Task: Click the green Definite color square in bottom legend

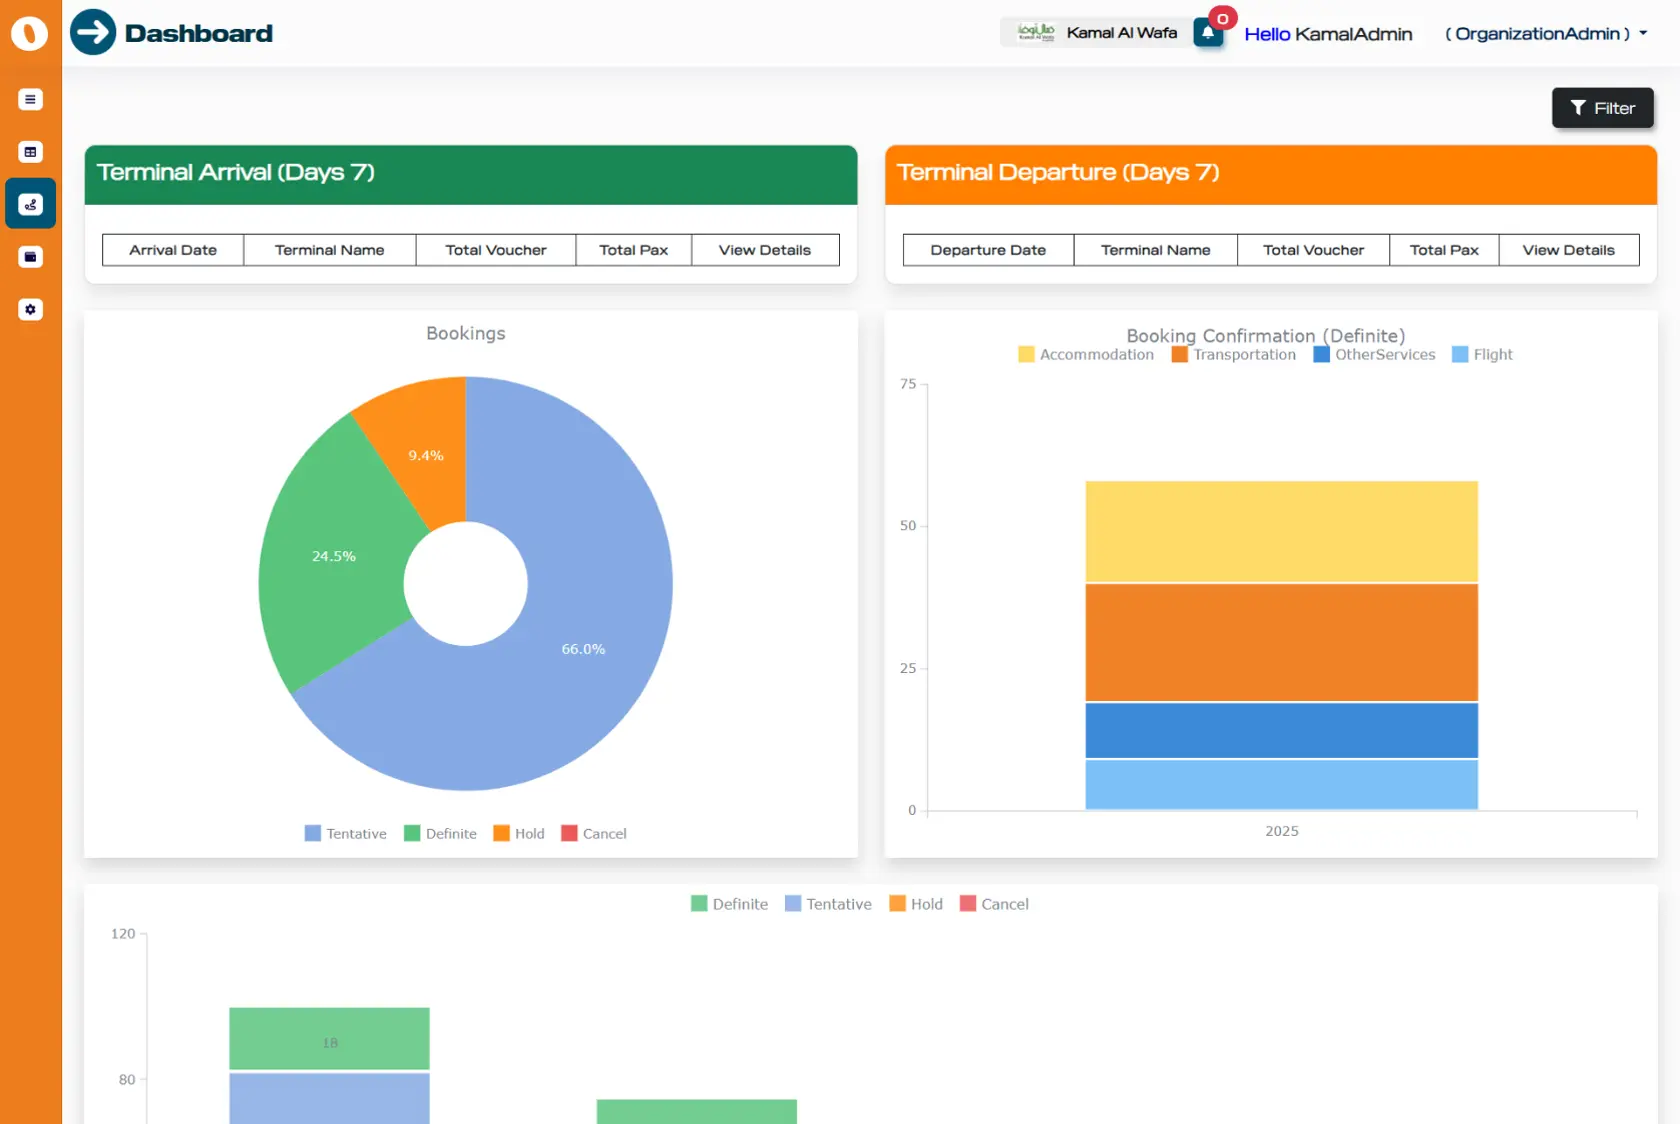Action: [x=699, y=903]
